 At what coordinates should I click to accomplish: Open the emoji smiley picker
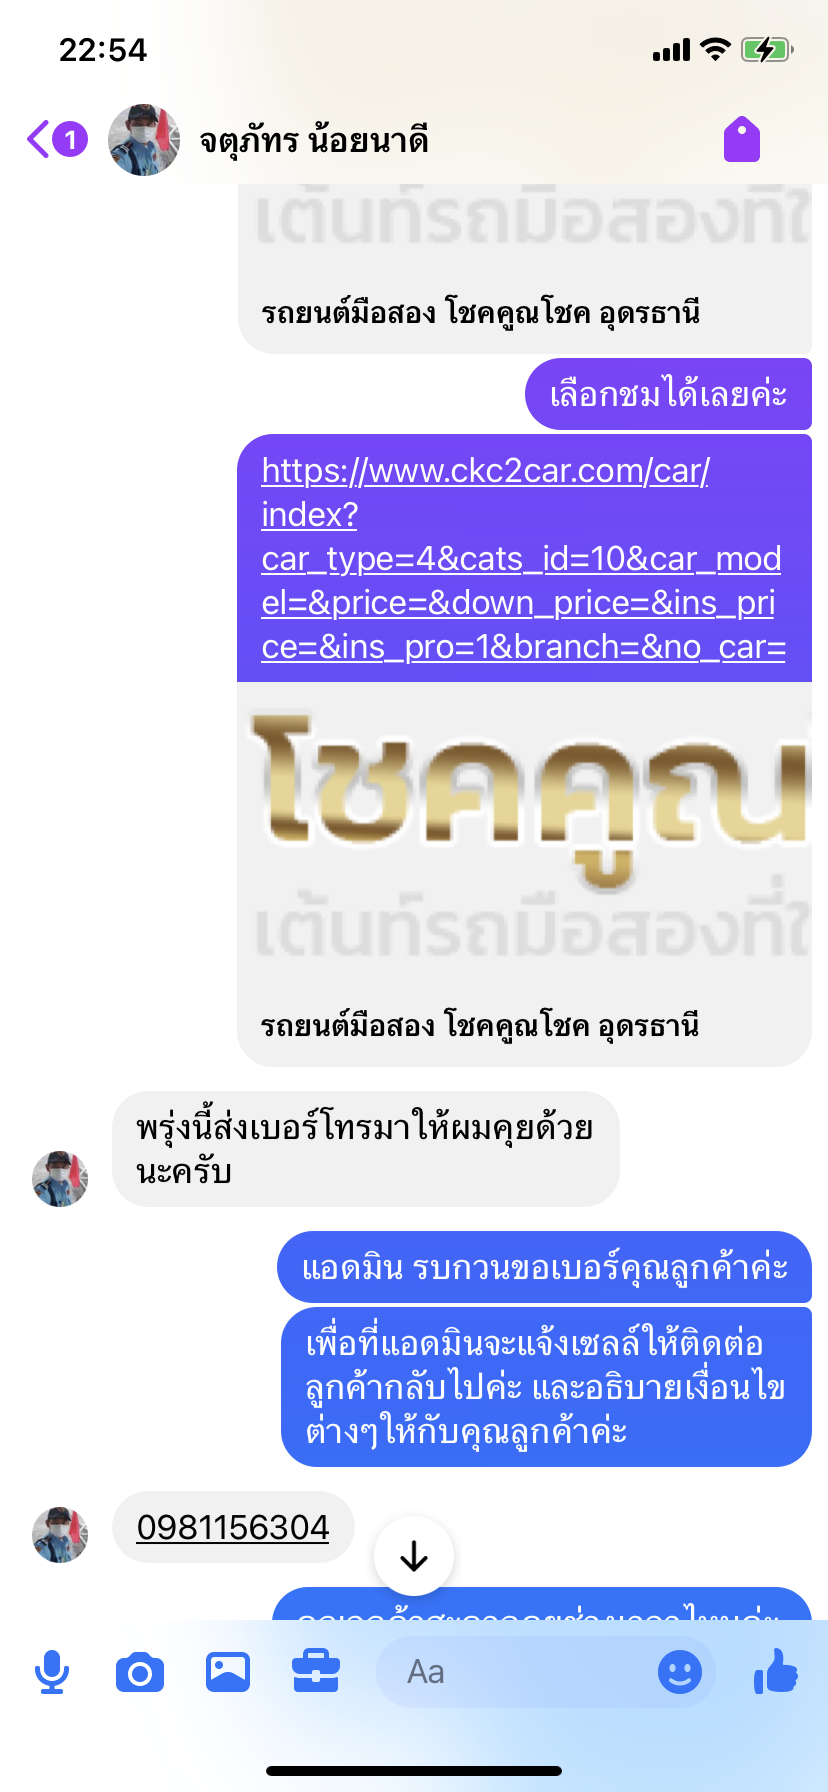(680, 1672)
